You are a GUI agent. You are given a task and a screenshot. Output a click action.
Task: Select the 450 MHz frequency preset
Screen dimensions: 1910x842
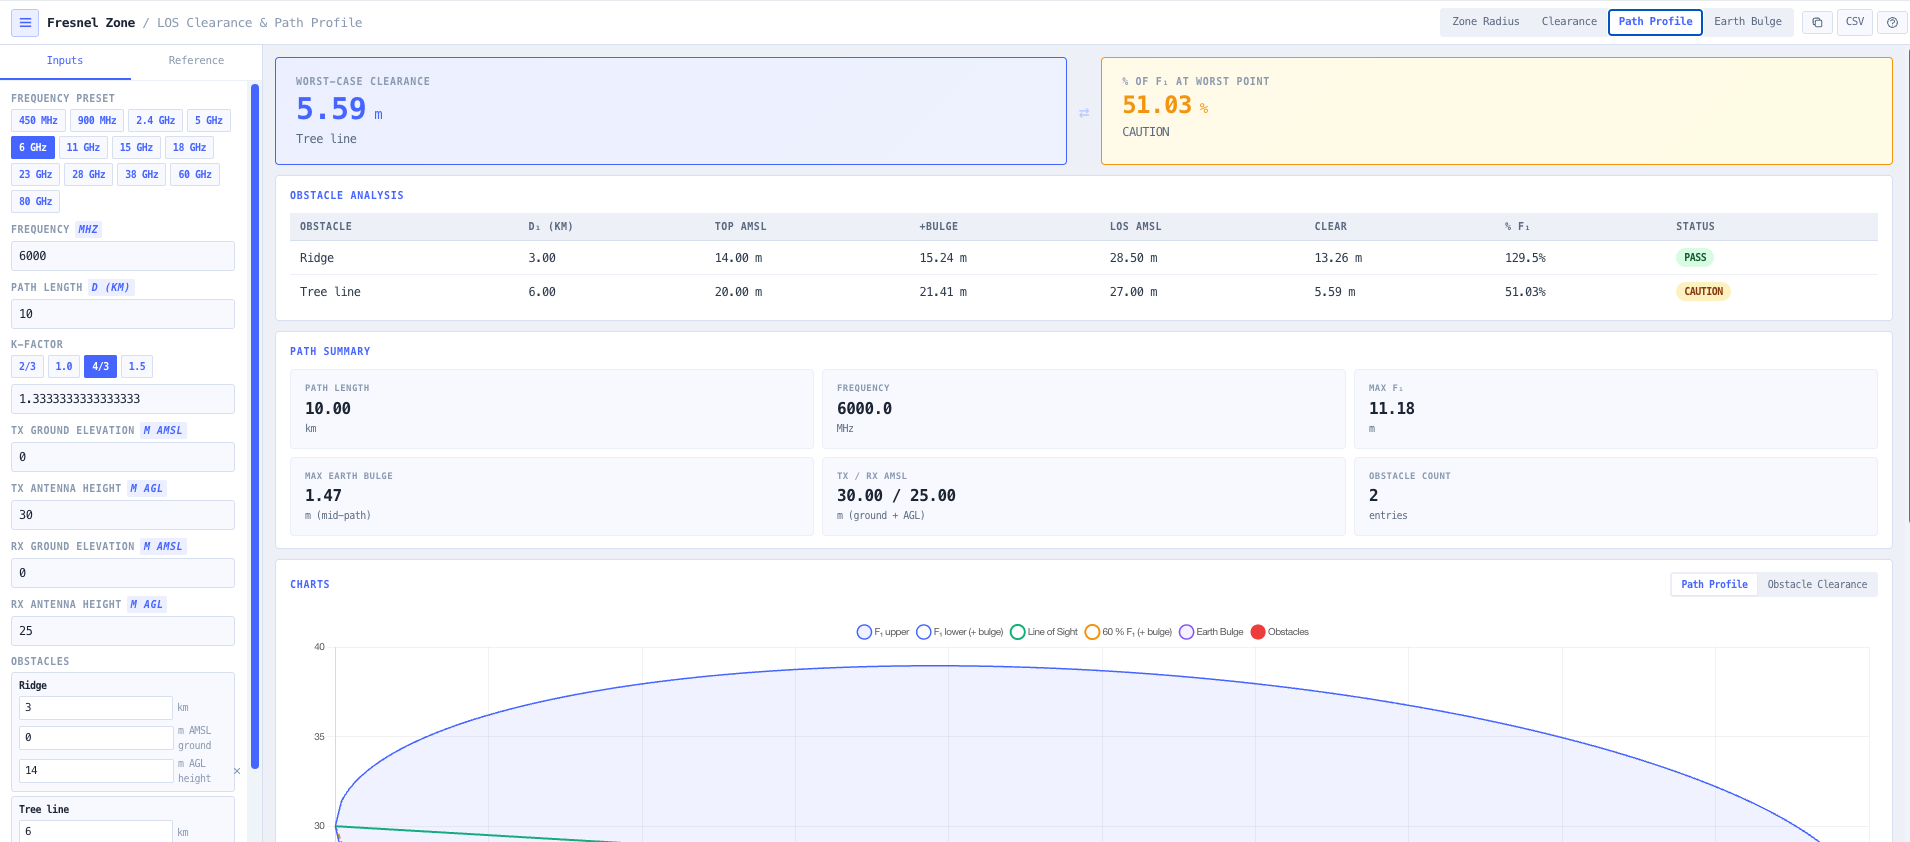(38, 120)
